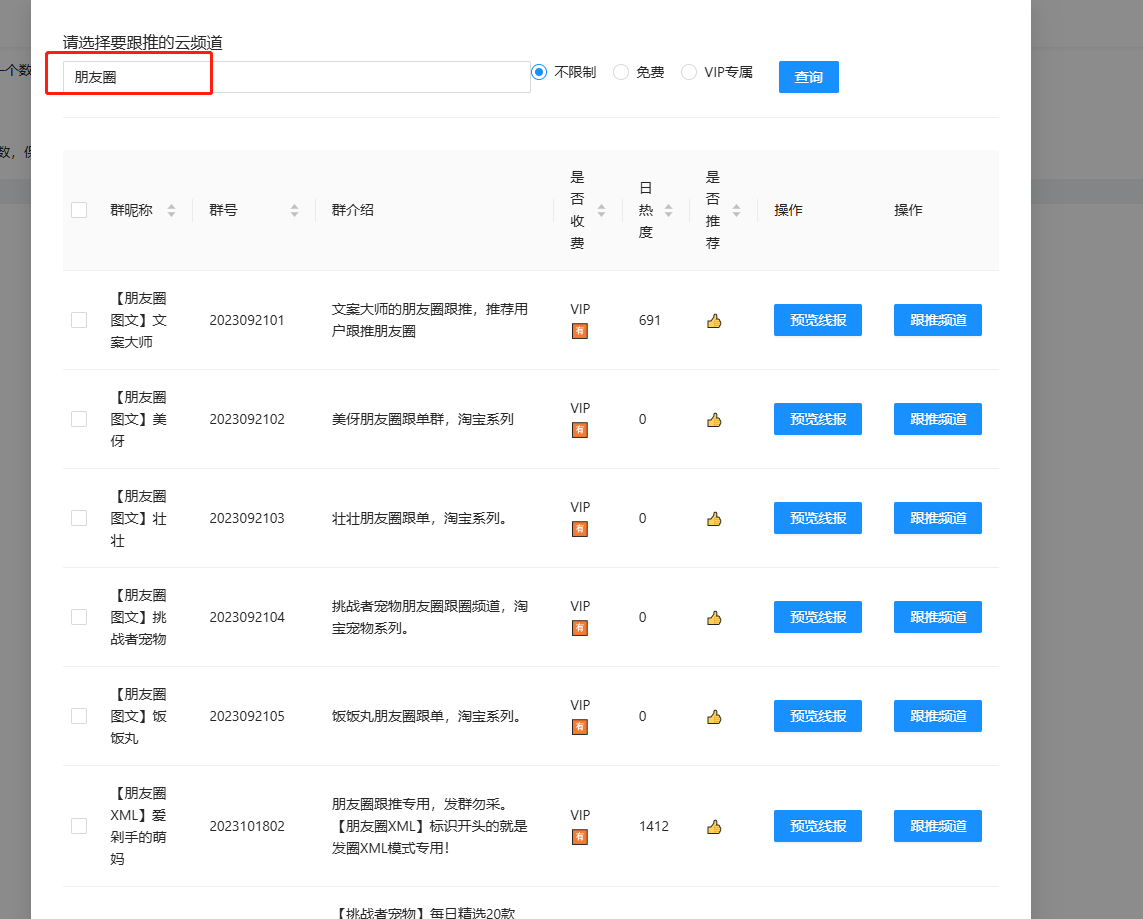Click 预览线报 for 美伢 channel
Viewport: 1143px width, 919px height.
pos(817,419)
